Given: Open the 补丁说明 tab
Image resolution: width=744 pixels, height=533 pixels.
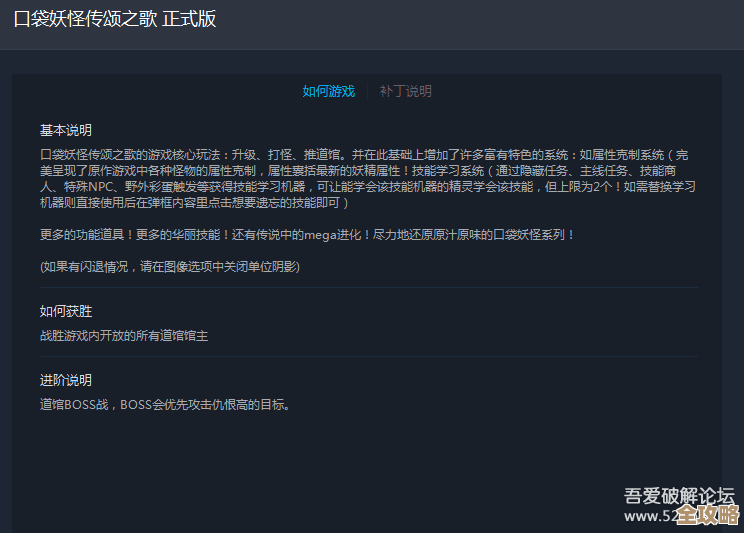Looking at the screenshot, I should coord(405,91).
